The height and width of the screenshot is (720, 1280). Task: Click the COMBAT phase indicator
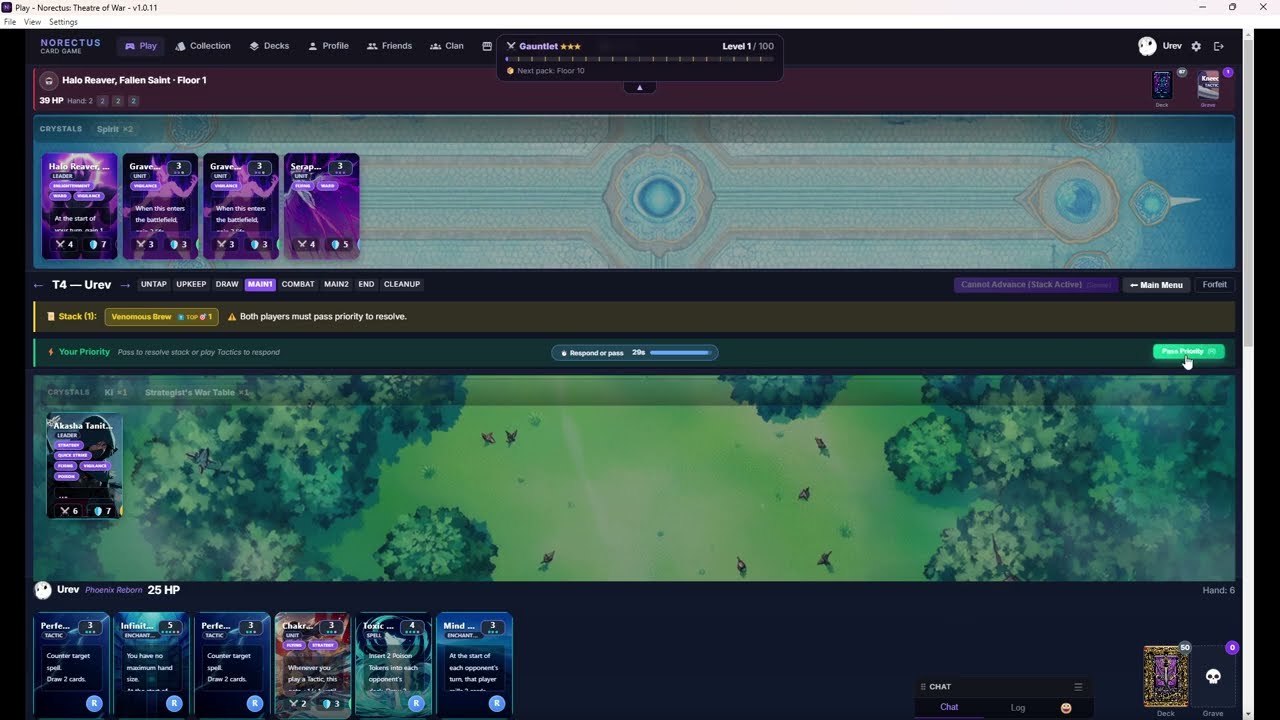click(x=298, y=284)
